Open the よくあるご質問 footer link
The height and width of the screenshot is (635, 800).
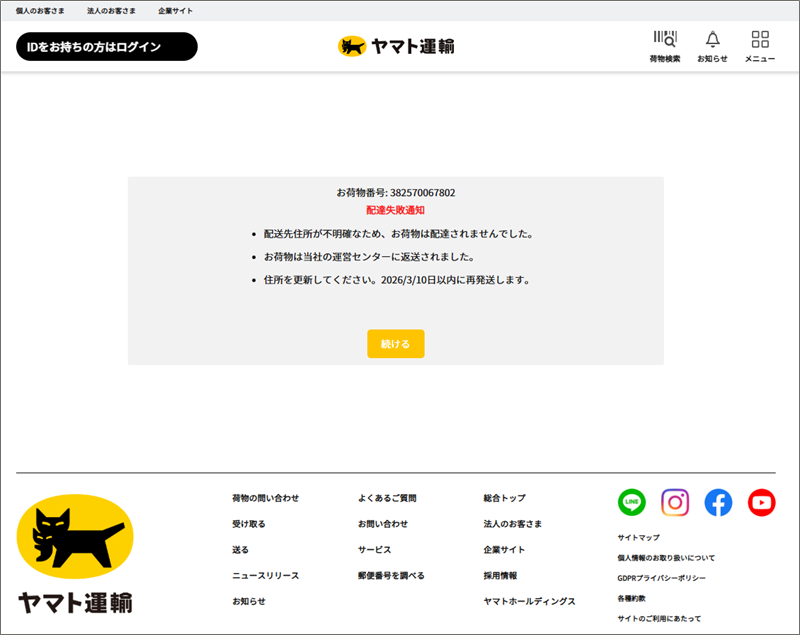pyautogui.click(x=387, y=498)
